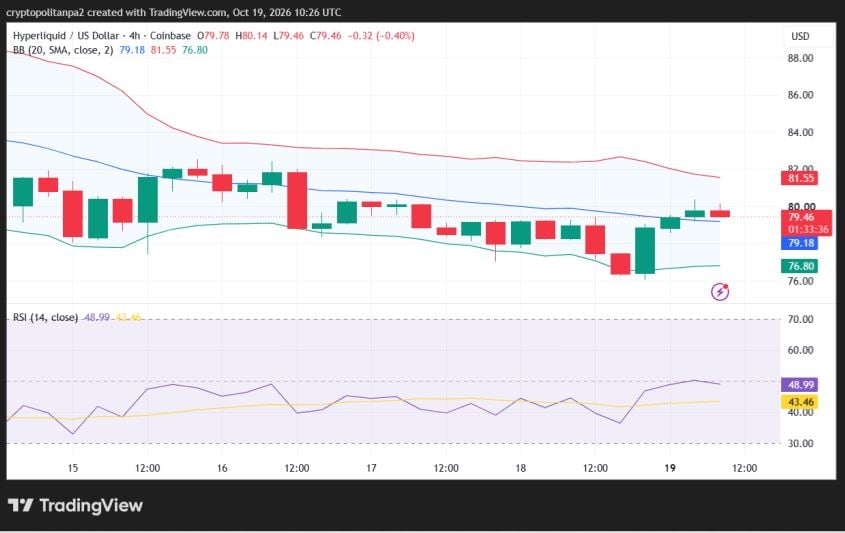Click the 70.00 RSI axis level

800,320
